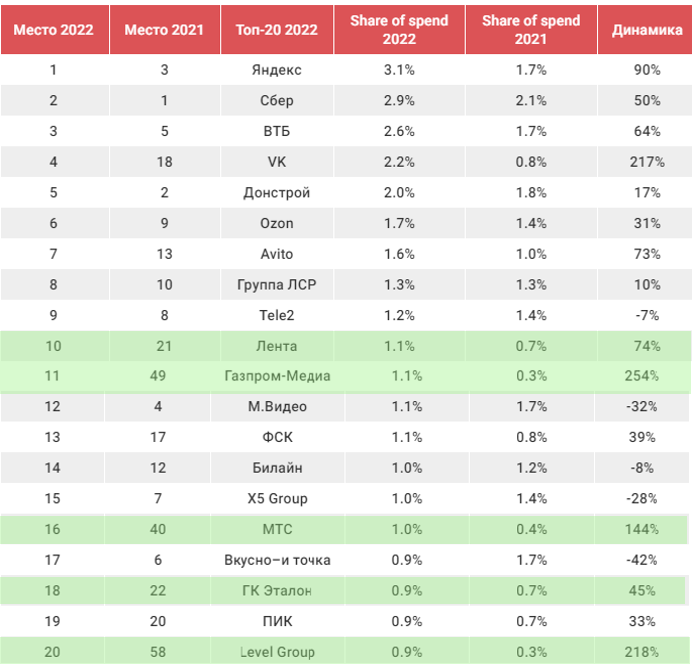Viewport: 693px width, 665px height.
Task: Select the 'Сбер' cell in the table
Action: coord(277,101)
